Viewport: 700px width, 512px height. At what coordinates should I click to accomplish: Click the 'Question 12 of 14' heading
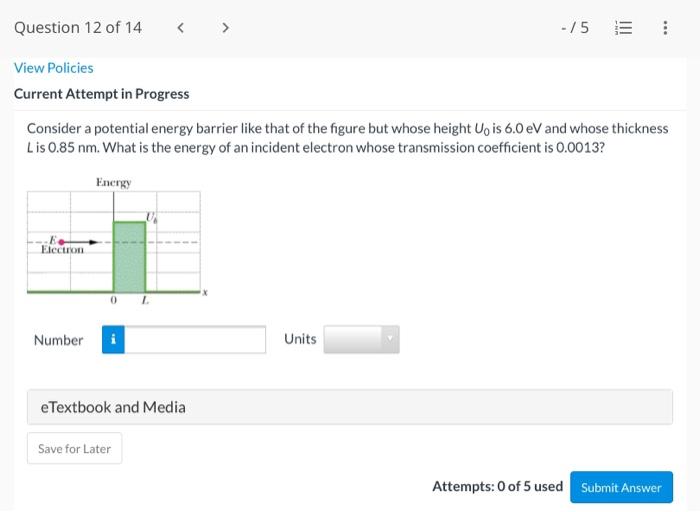78,28
